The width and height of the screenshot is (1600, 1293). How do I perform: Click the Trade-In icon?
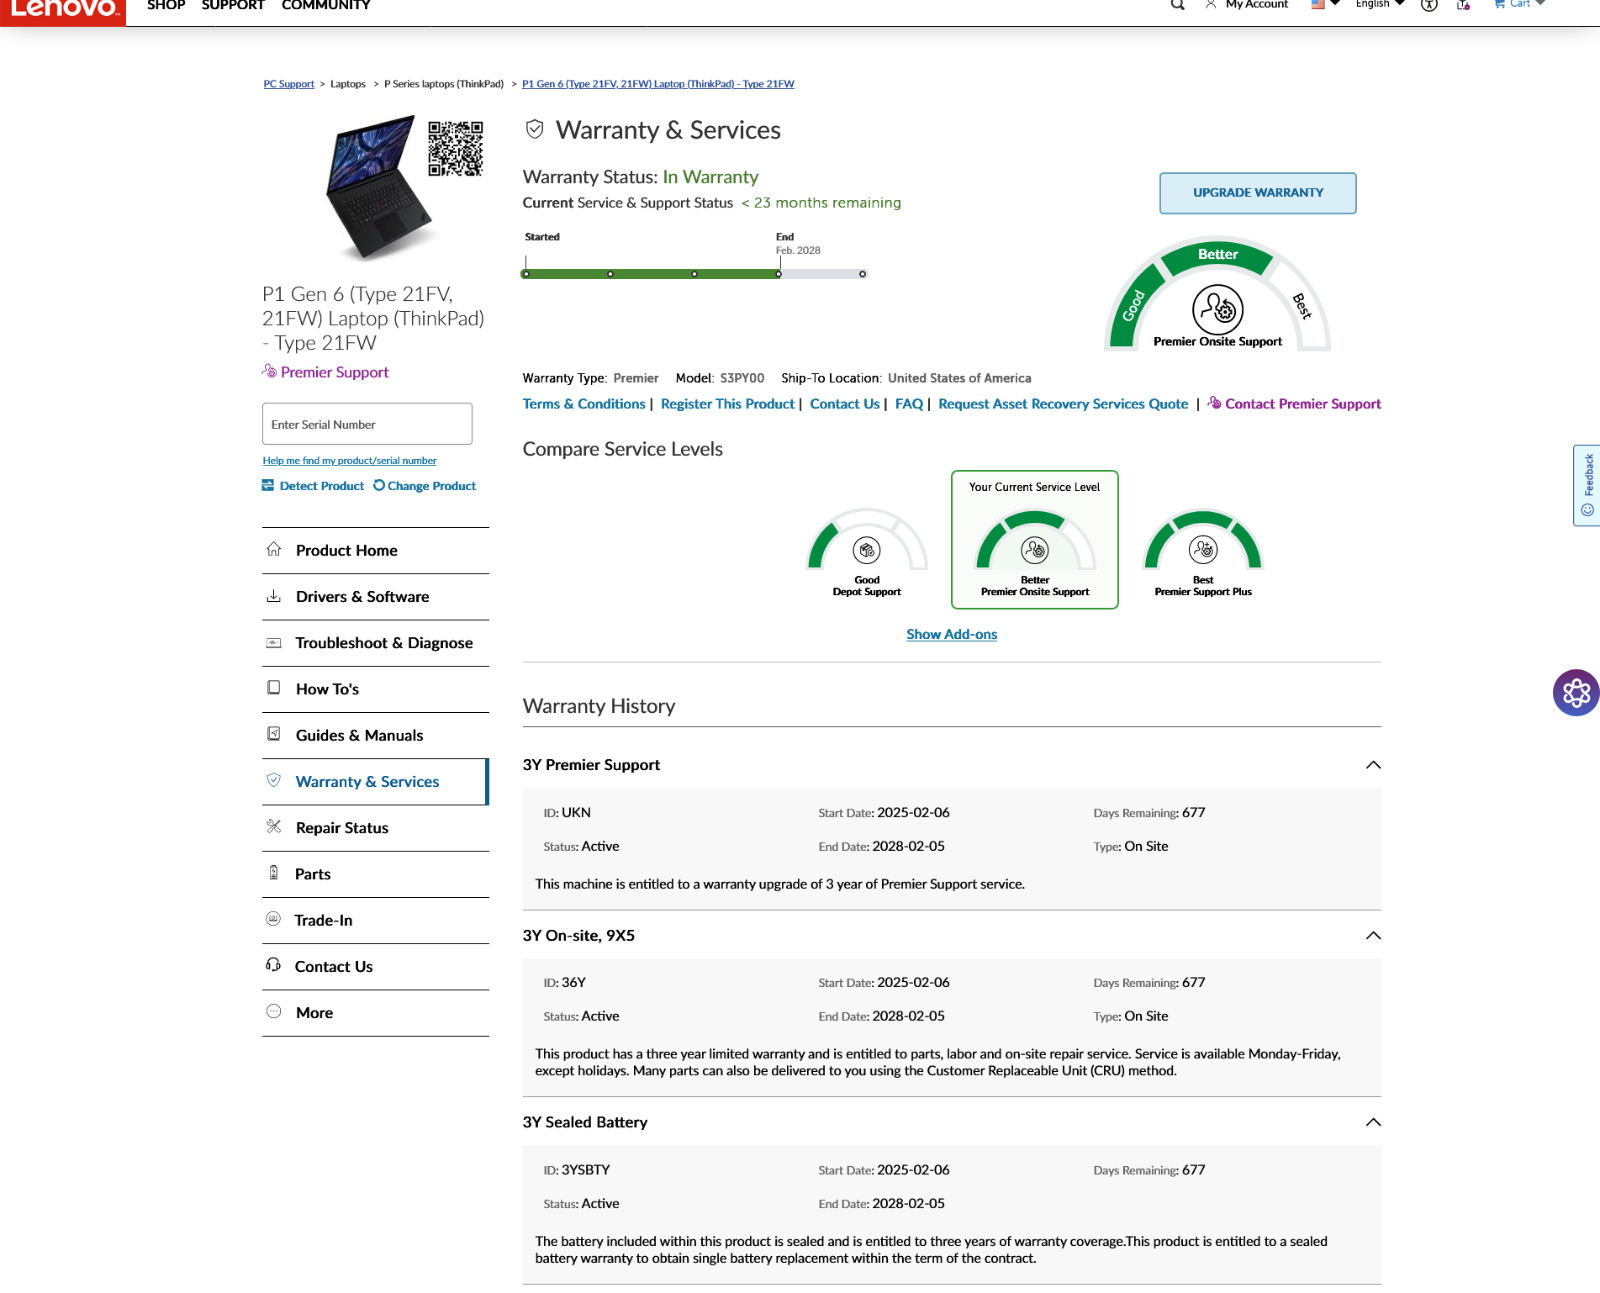pyautogui.click(x=273, y=919)
